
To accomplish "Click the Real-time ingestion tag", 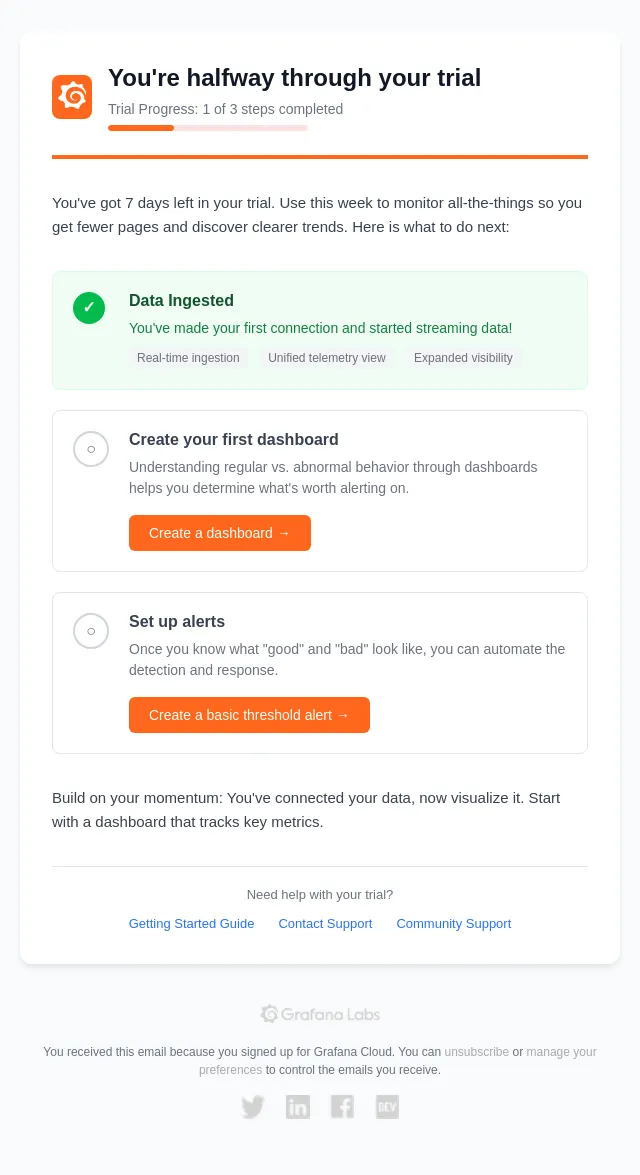I will click(x=188, y=357).
